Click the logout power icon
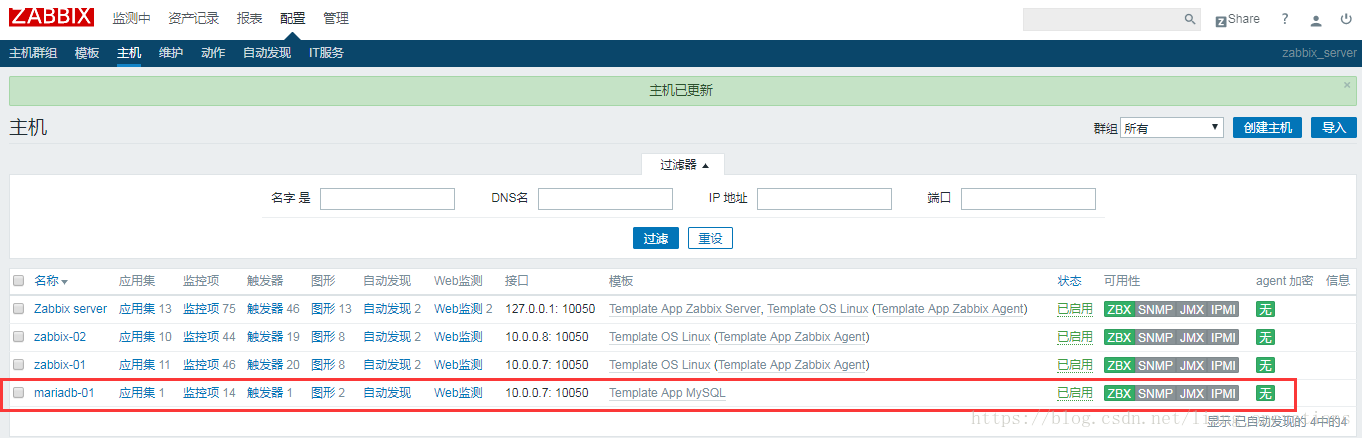 1345,20
